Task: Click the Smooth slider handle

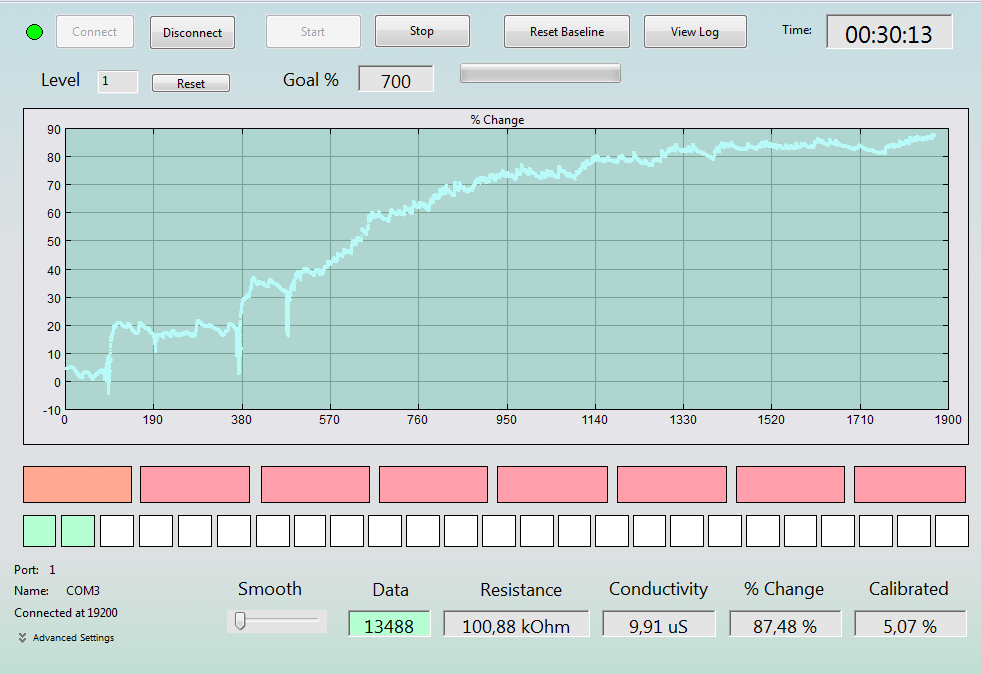Action: click(240, 621)
